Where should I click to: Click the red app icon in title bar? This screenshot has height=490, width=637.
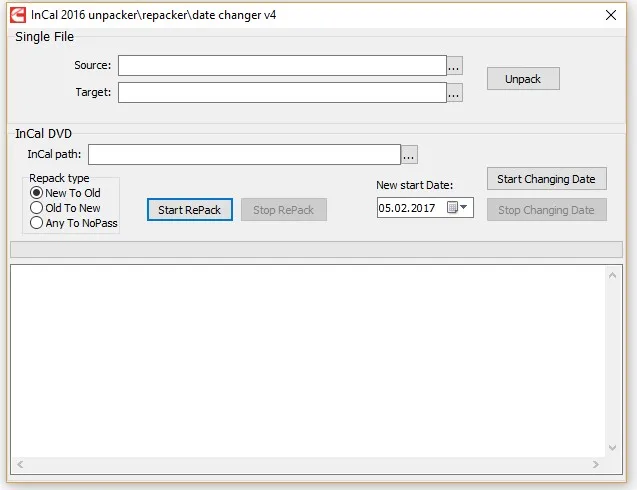pyautogui.click(x=18, y=15)
